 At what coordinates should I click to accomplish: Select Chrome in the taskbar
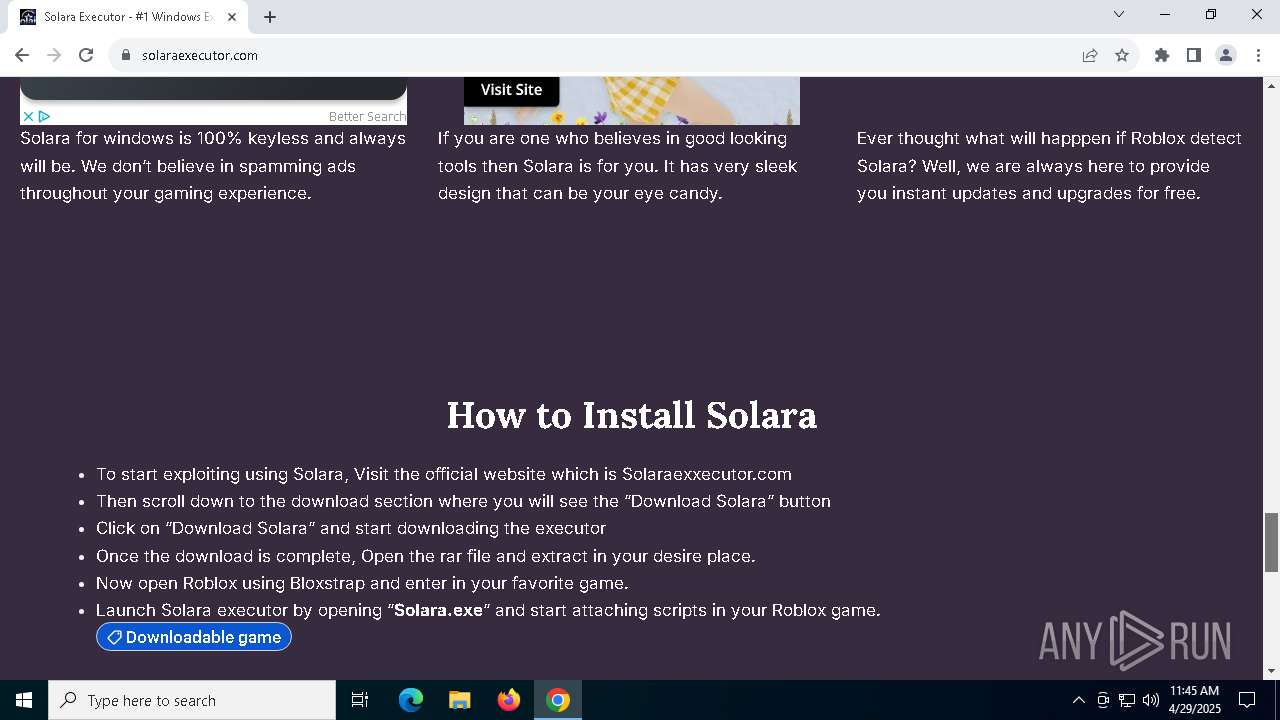click(x=558, y=700)
